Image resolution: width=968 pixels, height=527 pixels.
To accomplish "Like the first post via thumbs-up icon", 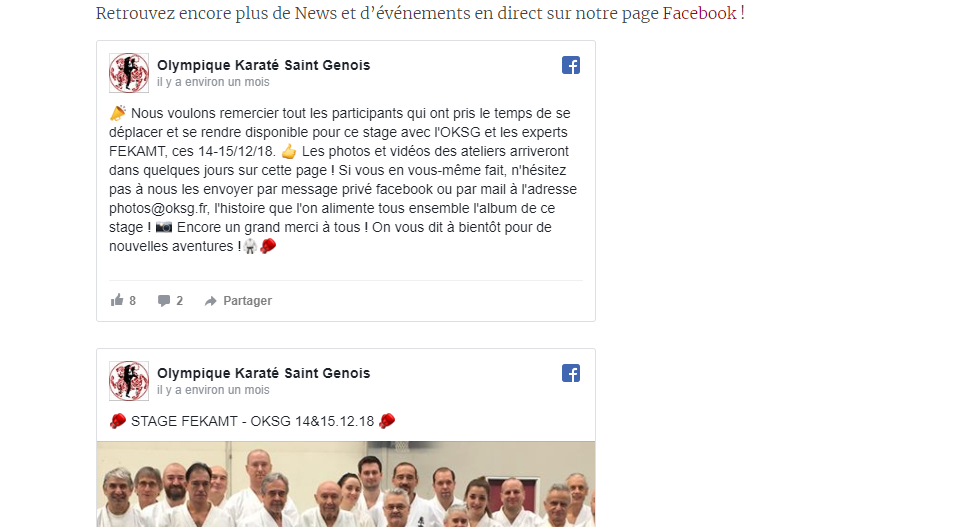I will pos(117,301).
